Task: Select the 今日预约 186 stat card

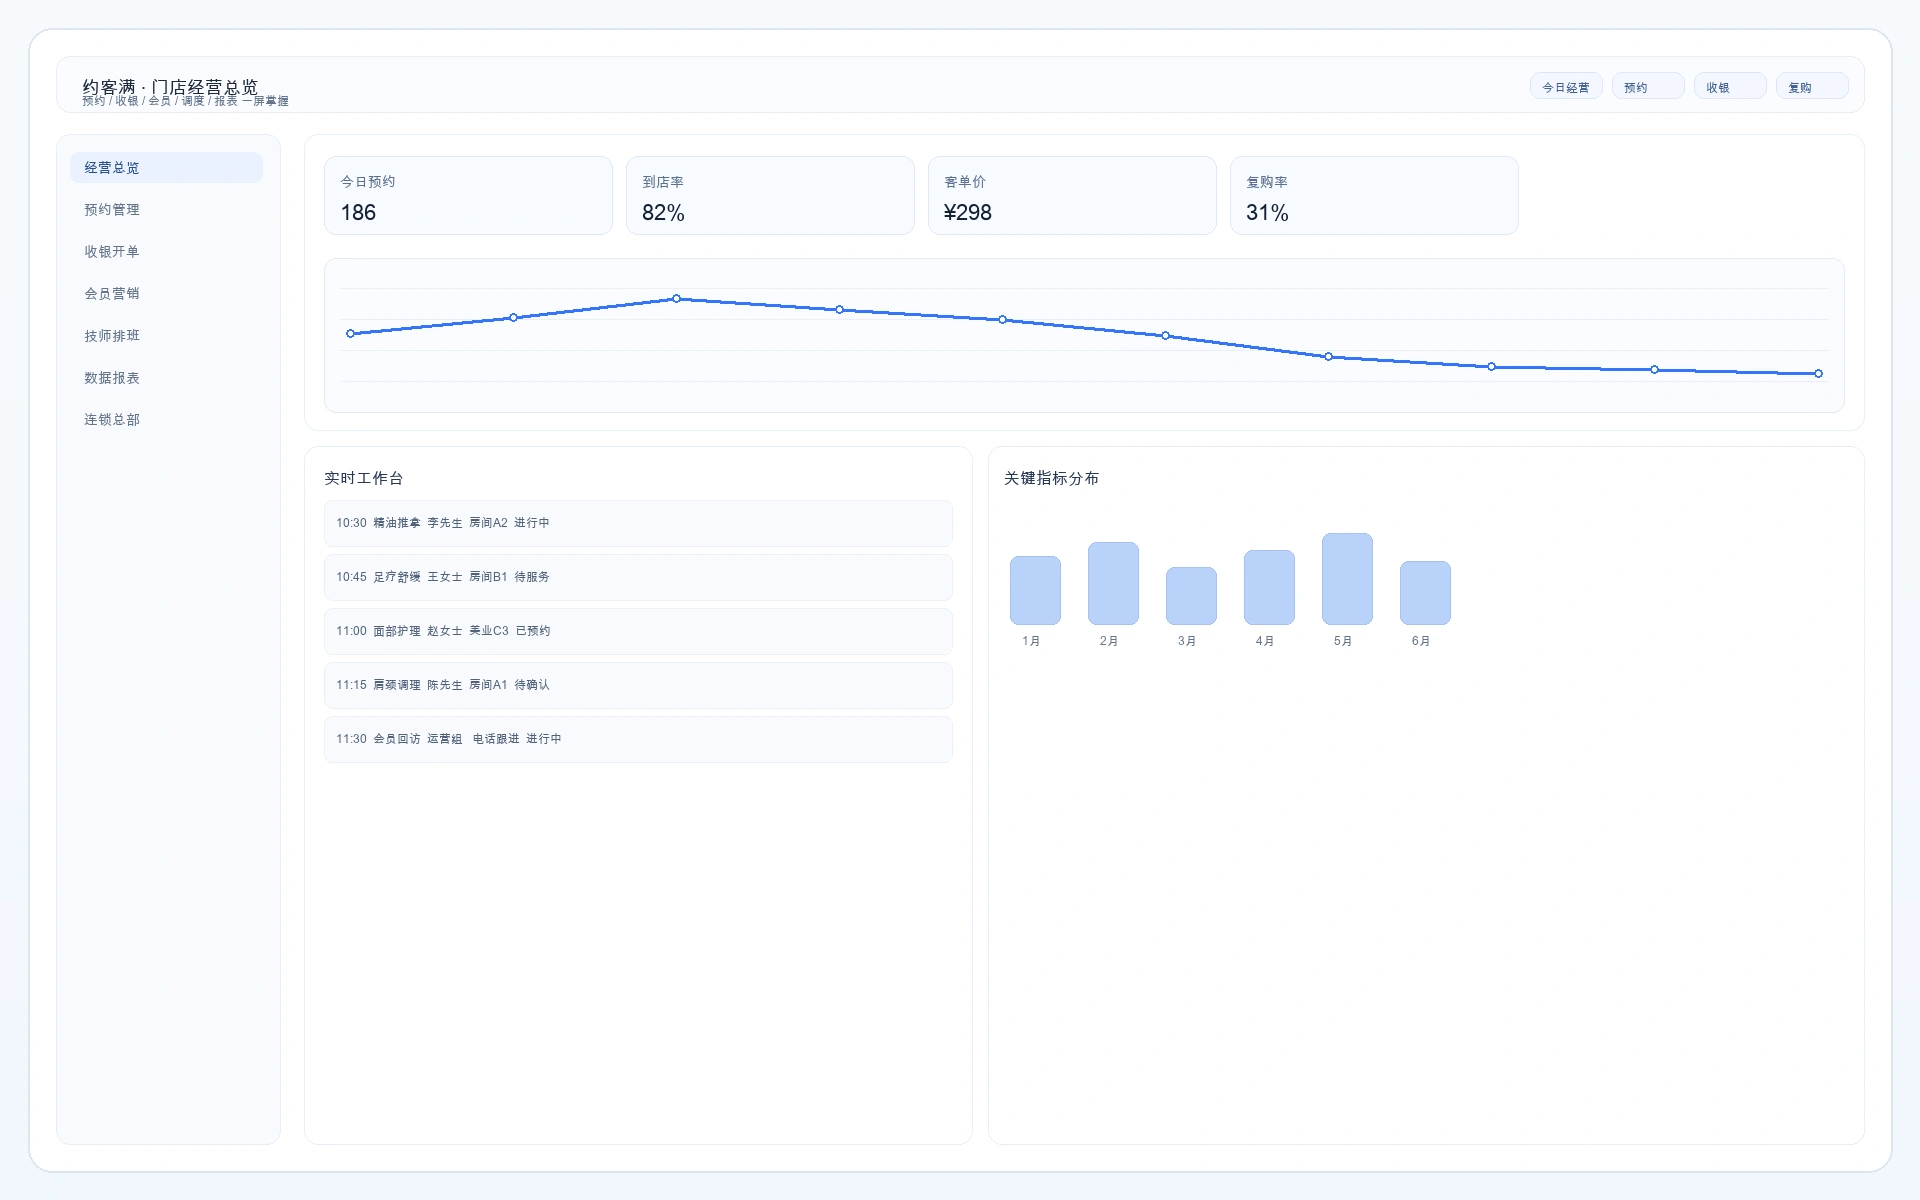Action: (x=467, y=196)
